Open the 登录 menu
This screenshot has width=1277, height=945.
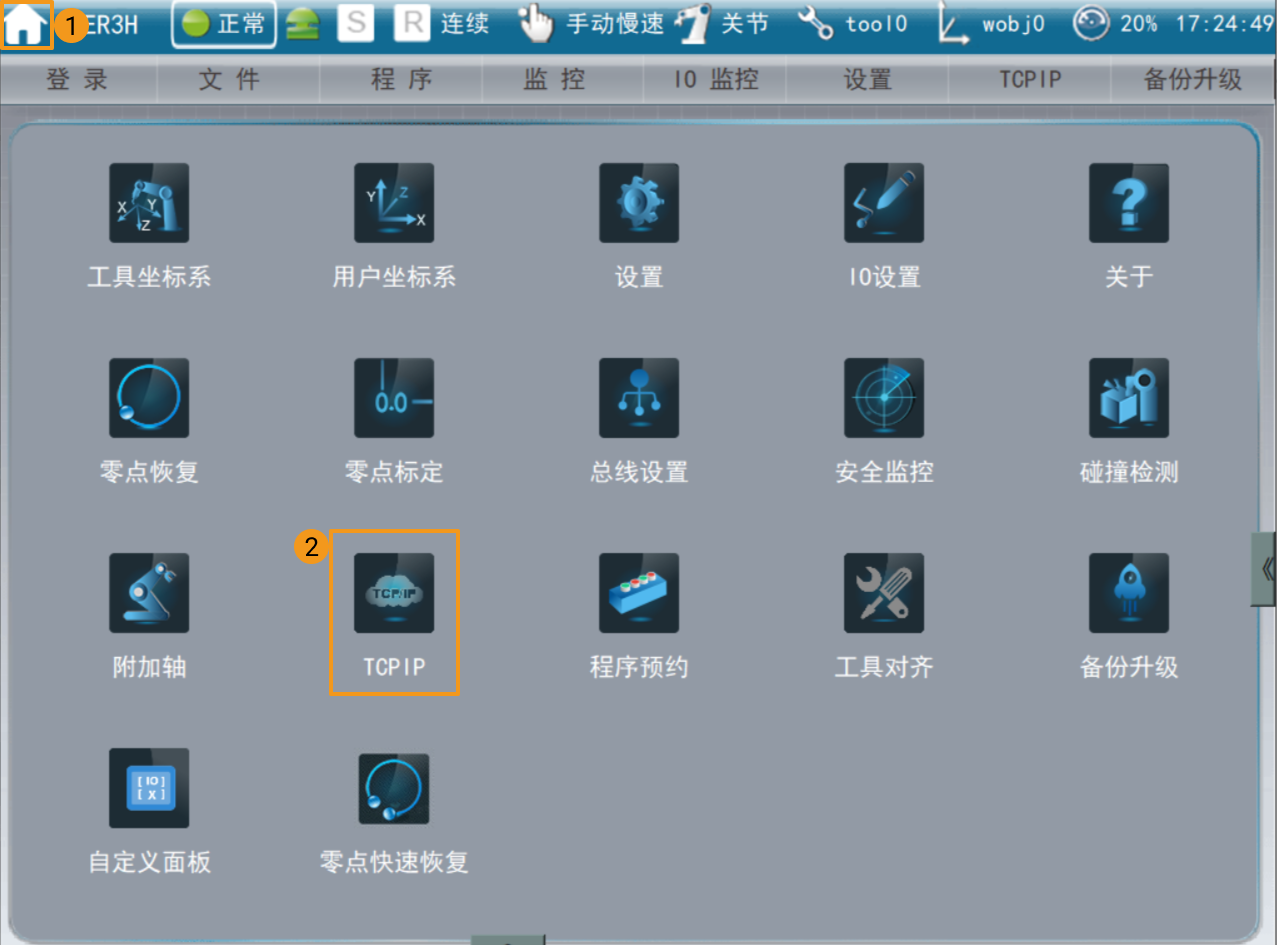(77, 80)
